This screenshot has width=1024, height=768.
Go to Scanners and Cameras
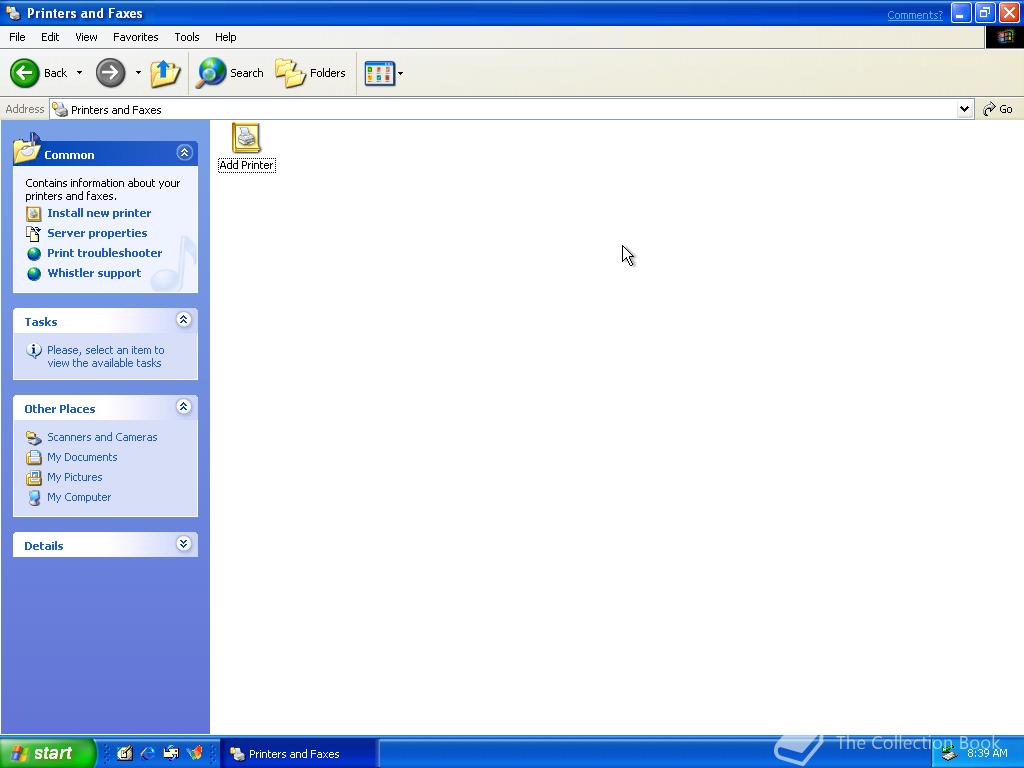click(x=102, y=437)
